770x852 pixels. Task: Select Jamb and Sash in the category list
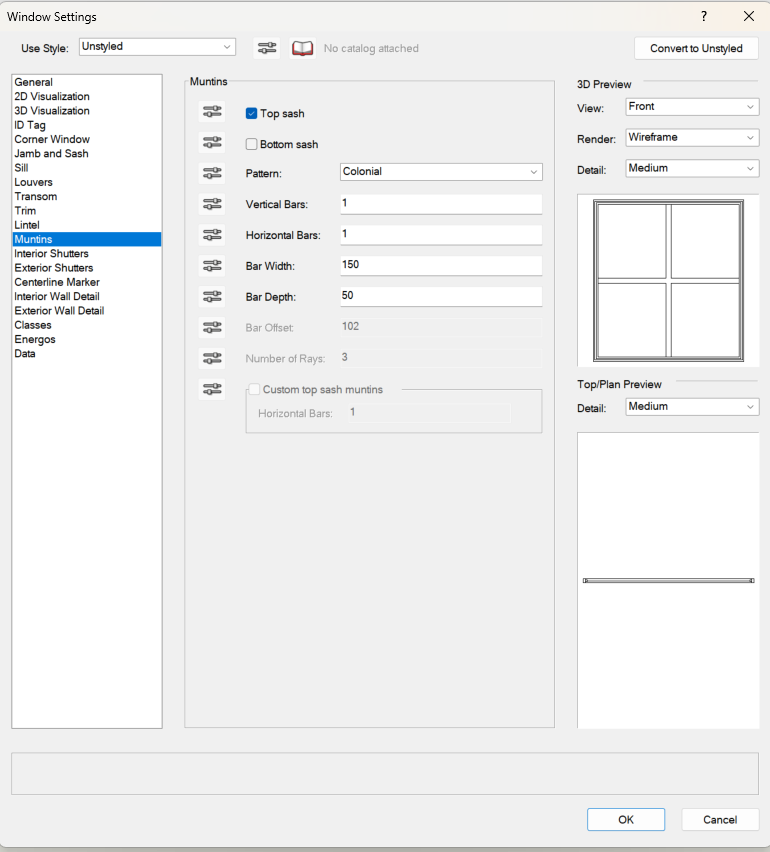51,154
